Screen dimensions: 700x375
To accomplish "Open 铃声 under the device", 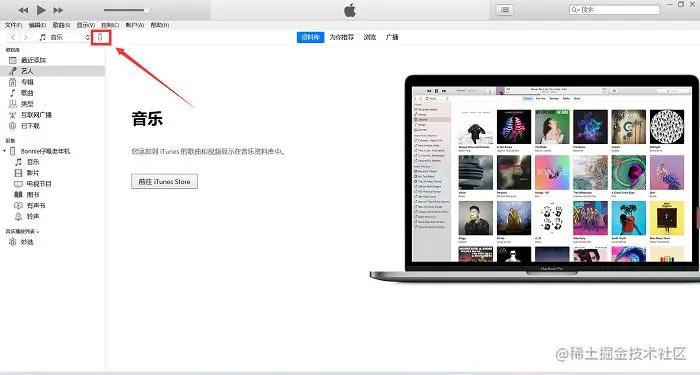I will 52,217.
